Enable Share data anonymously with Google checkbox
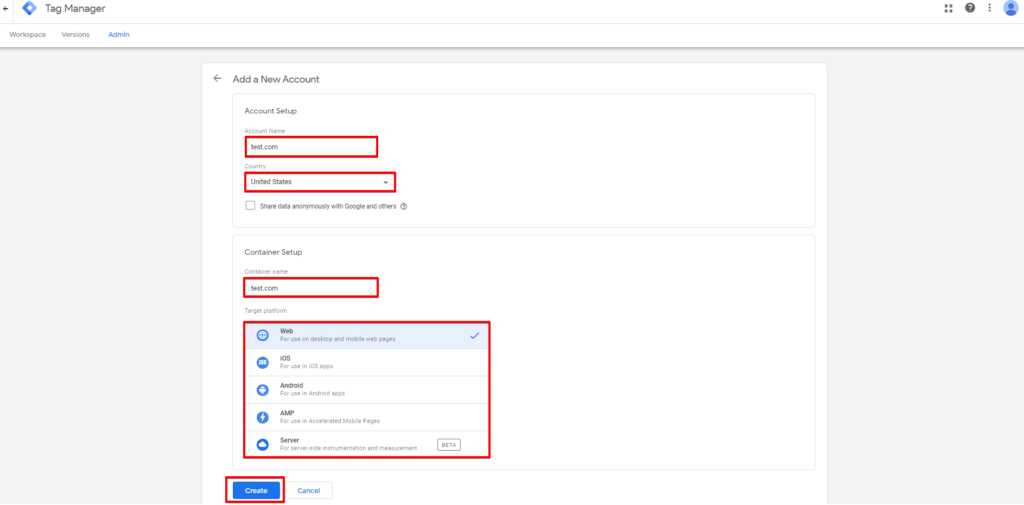 coord(250,206)
